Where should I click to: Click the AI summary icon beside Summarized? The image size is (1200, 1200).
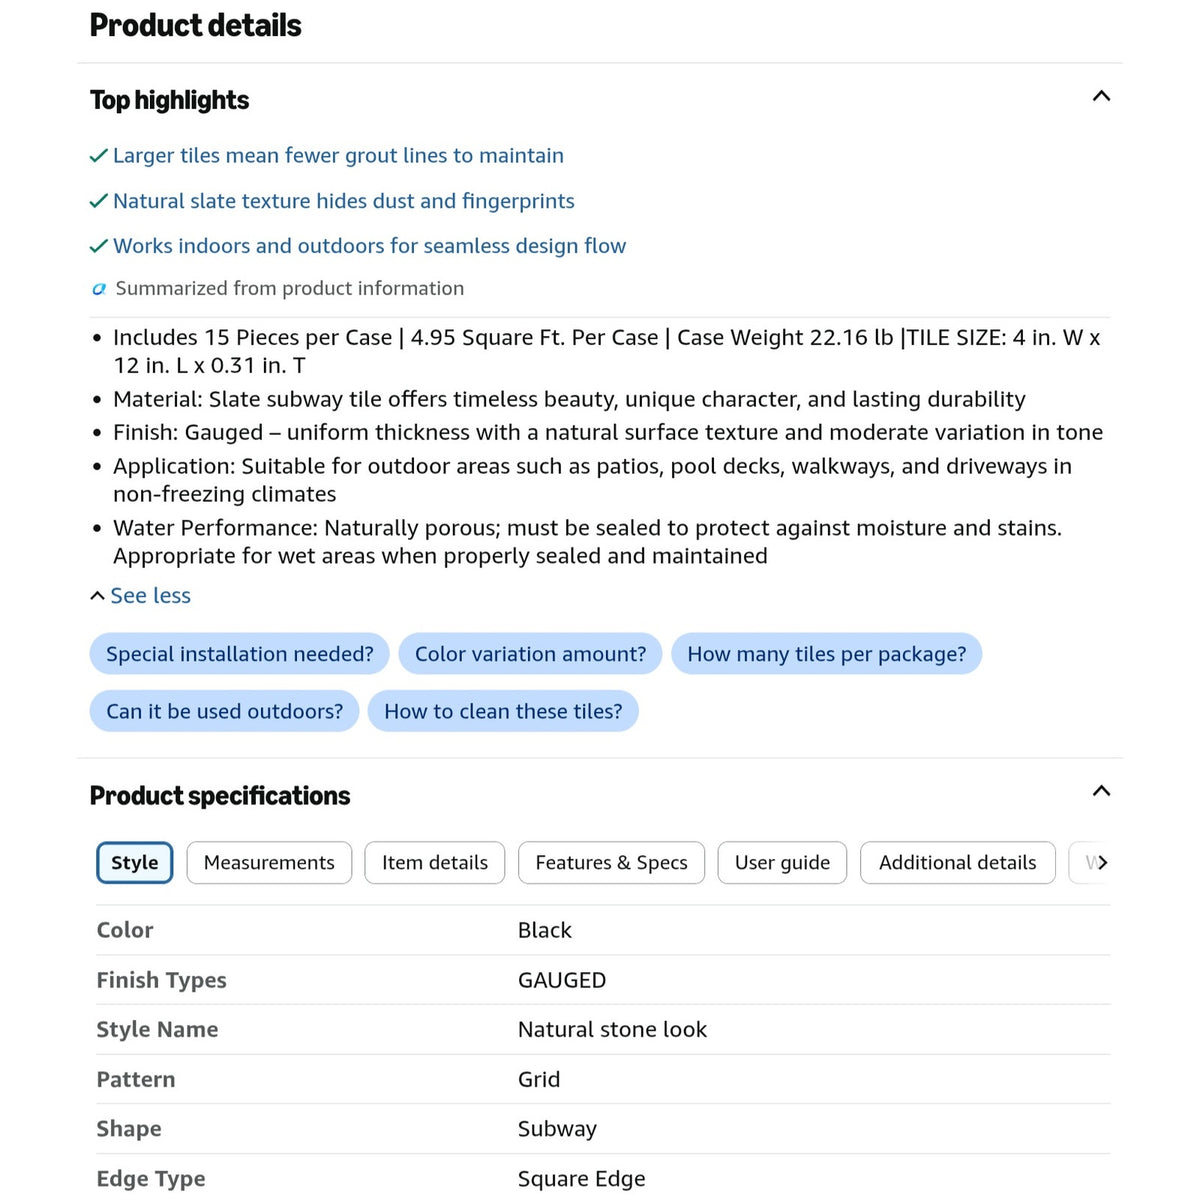(x=99, y=289)
